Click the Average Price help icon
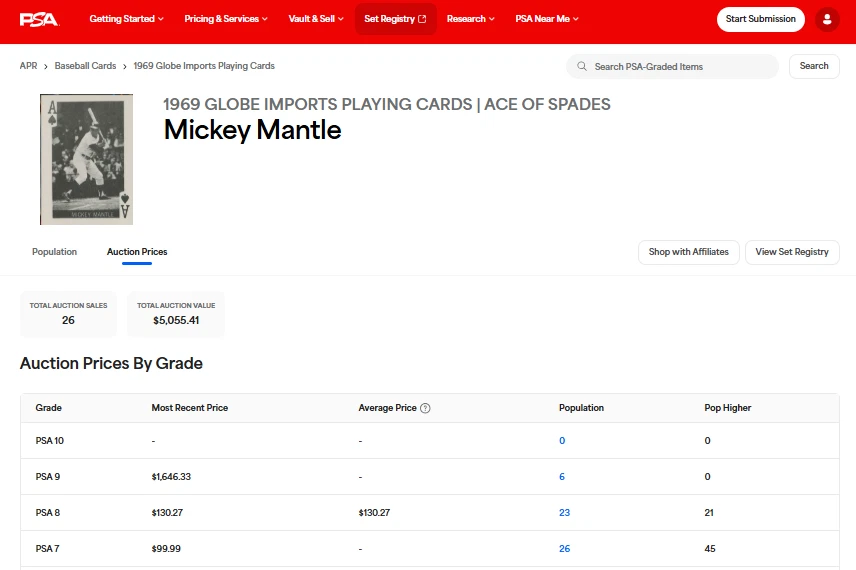Screen dimensions: 856x570 pos(425,408)
